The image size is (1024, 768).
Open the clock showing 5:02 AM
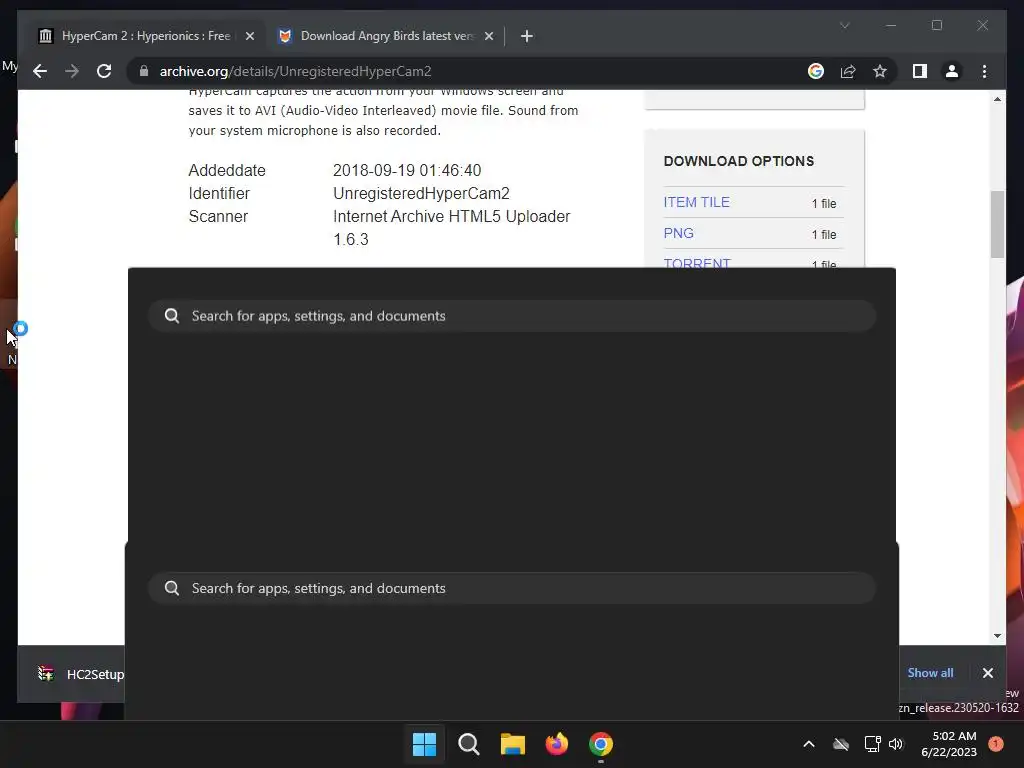(949, 744)
